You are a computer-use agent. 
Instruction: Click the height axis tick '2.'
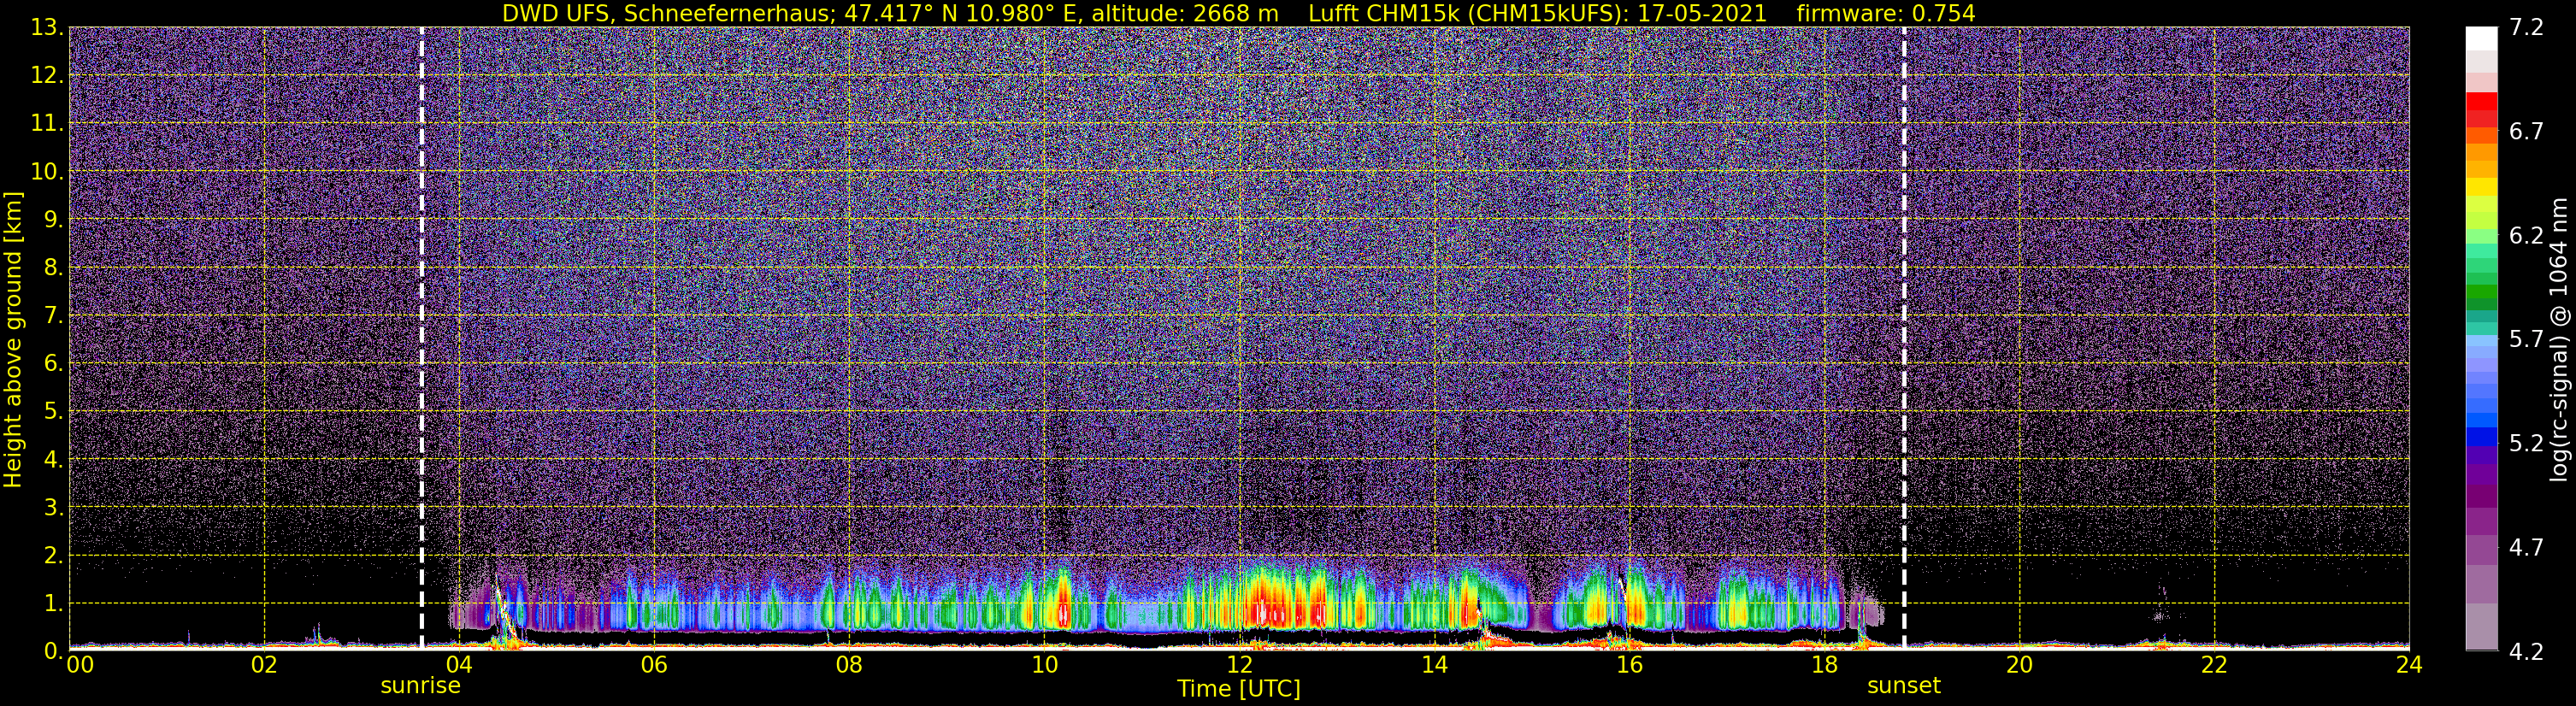pos(53,555)
